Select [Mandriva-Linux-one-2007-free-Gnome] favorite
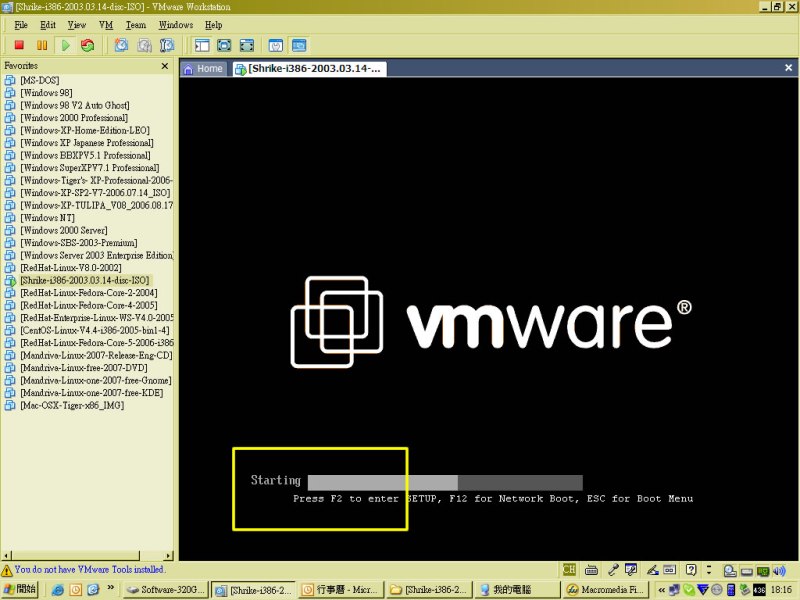800x600 pixels. (x=96, y=380)
